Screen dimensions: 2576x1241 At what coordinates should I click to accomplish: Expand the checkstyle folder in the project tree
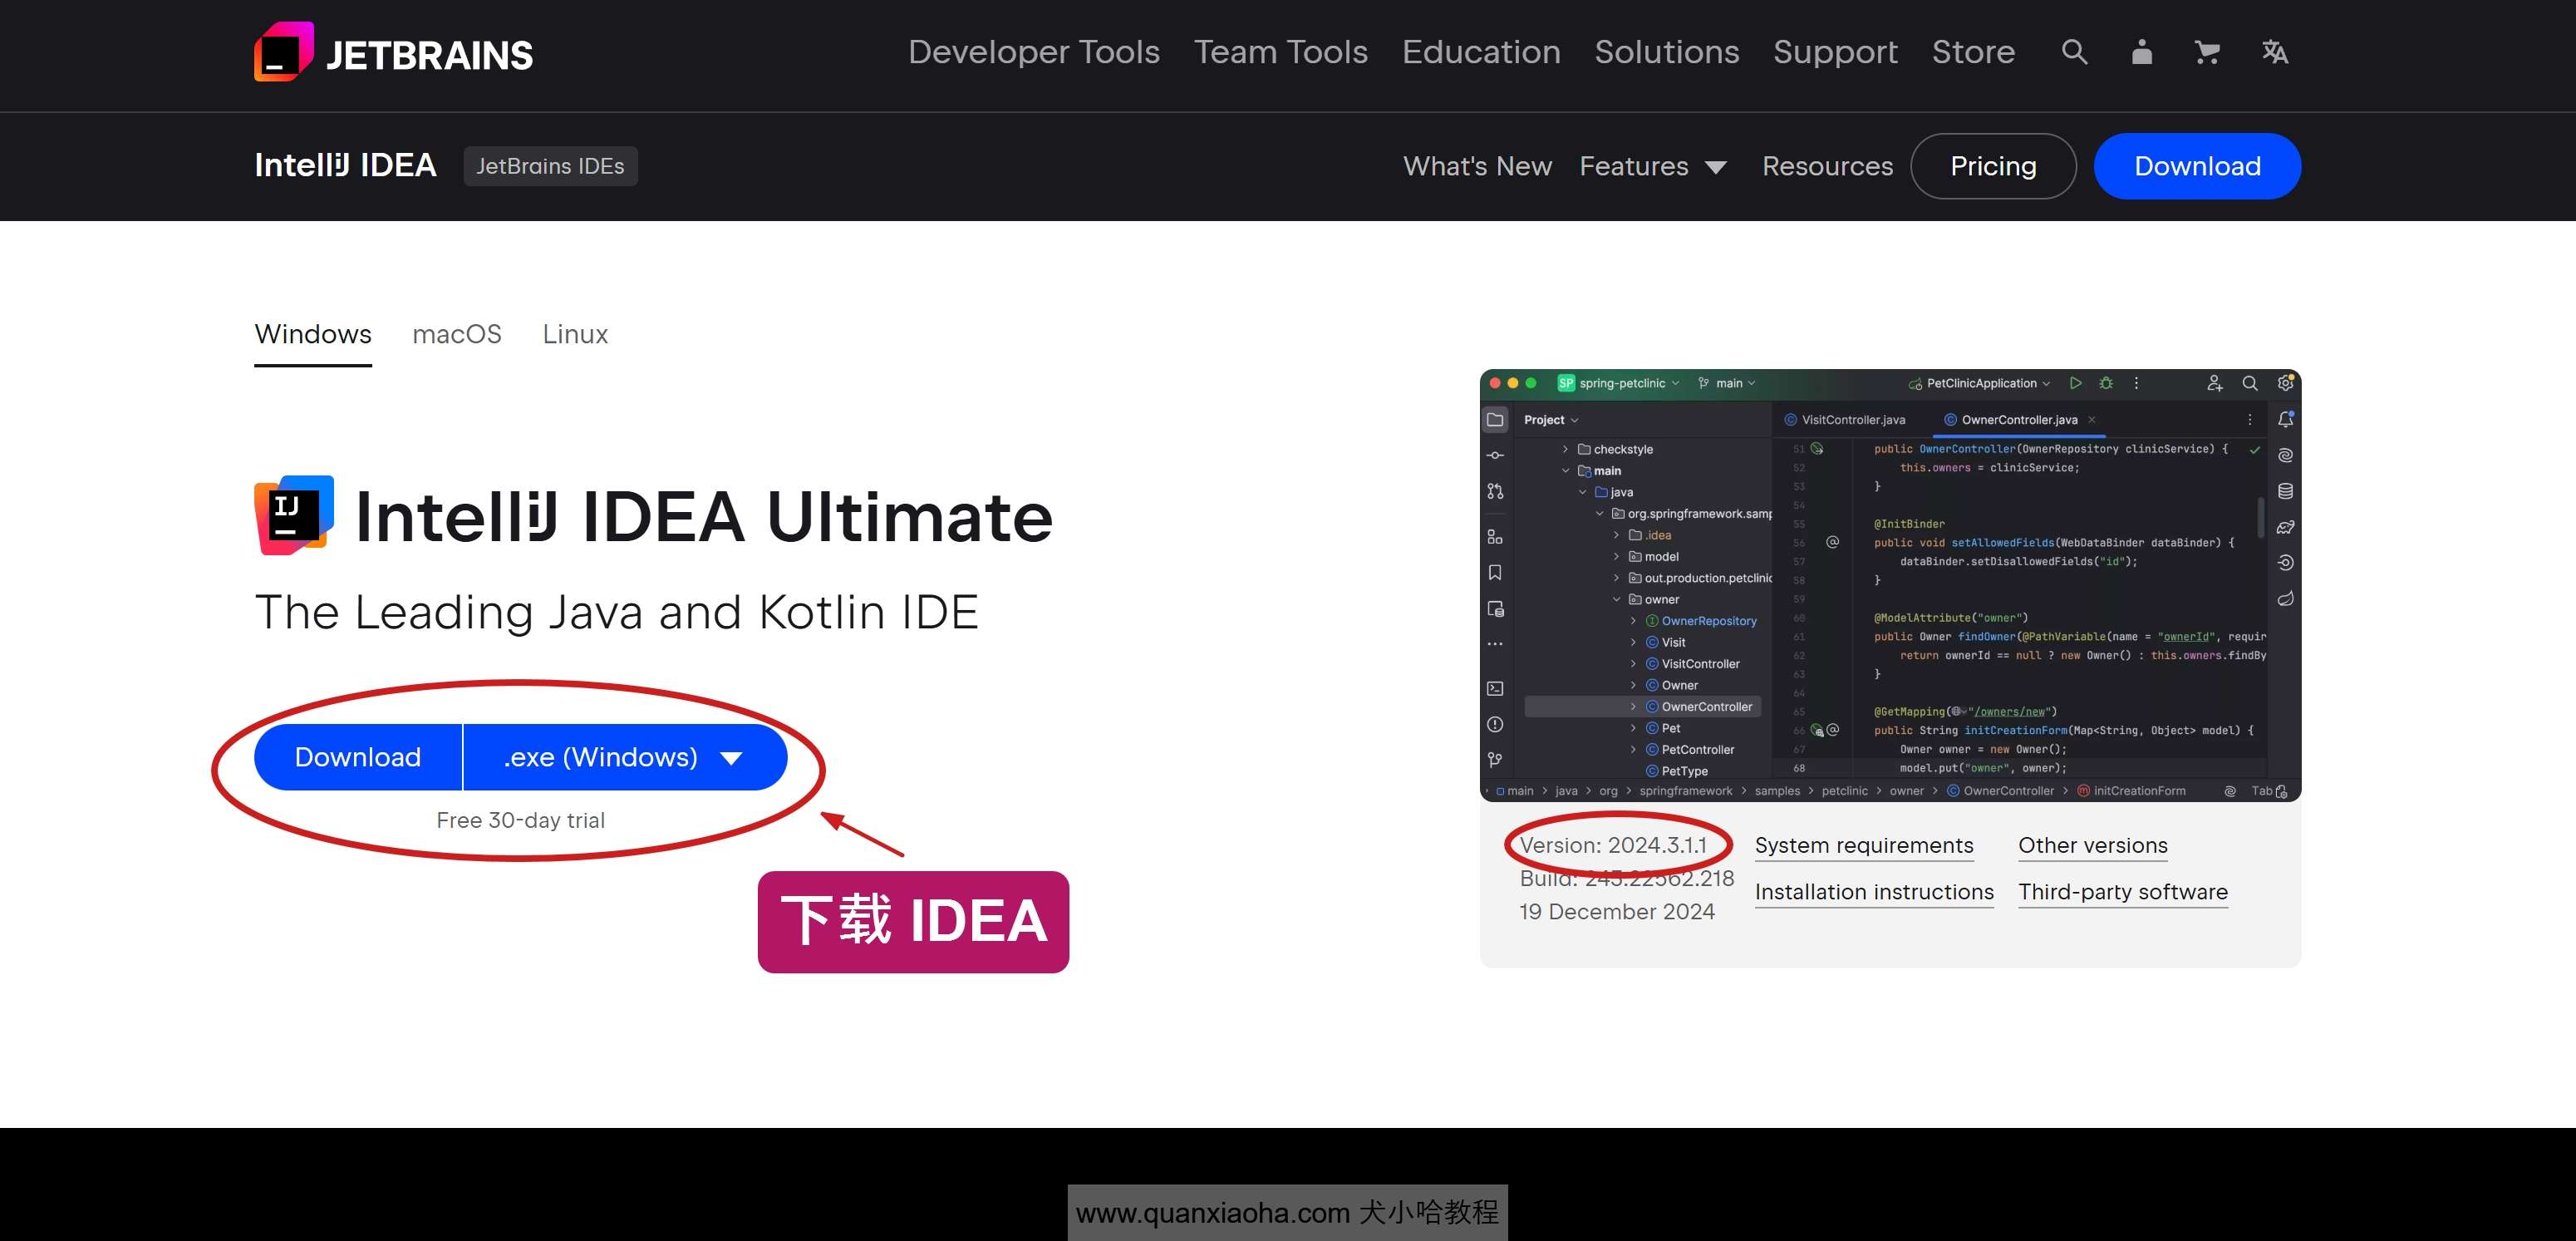pos(1565,450)
